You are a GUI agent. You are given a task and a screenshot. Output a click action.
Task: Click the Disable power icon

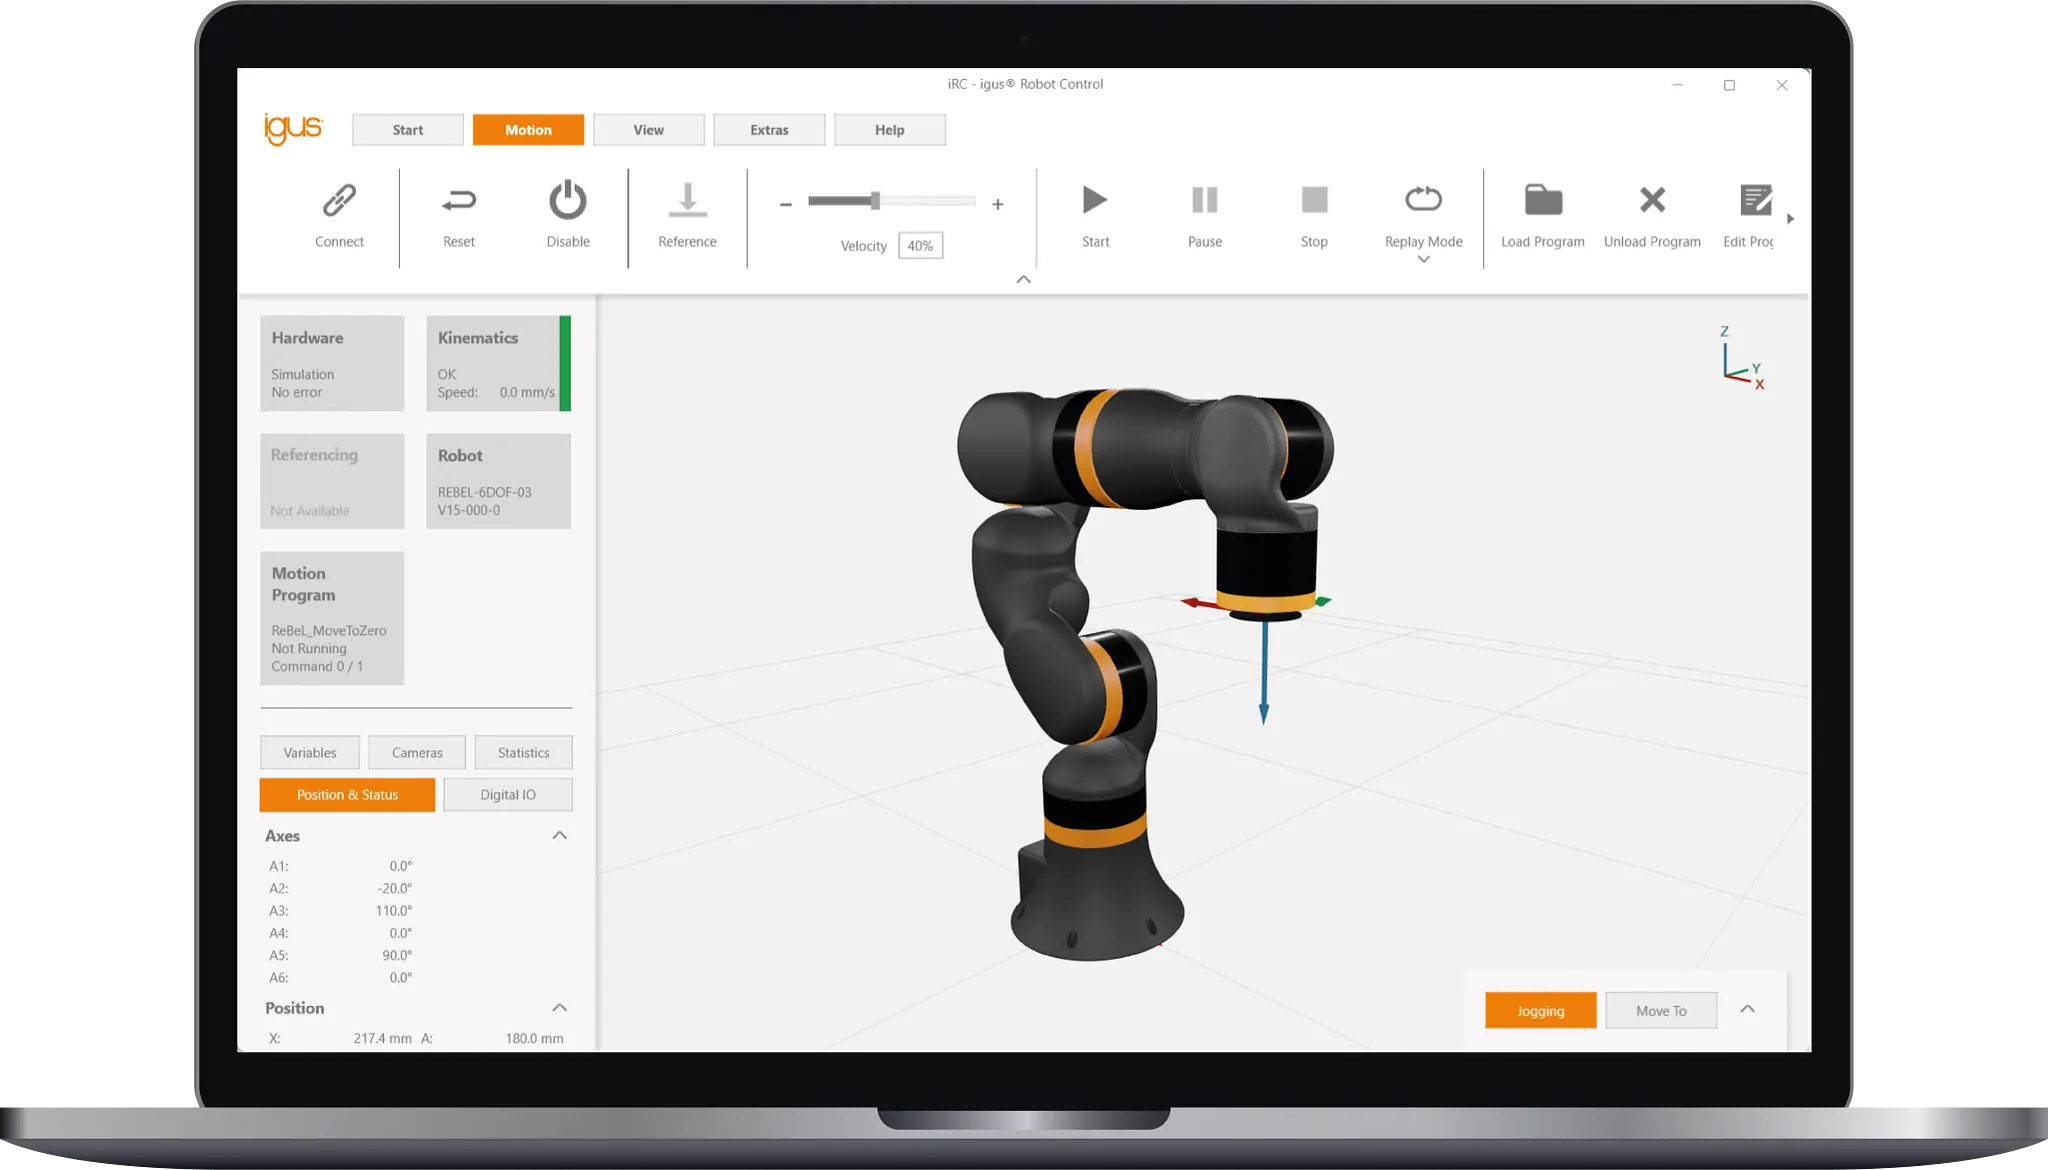pyautogui.click(x=568, y=200)
